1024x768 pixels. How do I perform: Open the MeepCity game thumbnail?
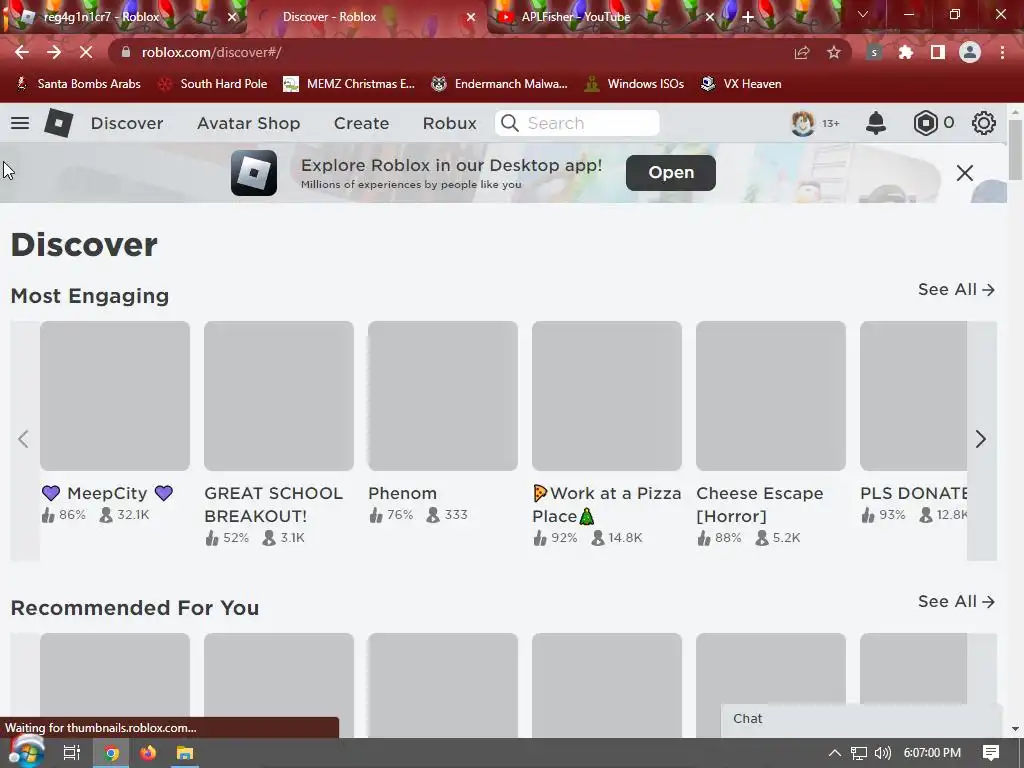click(x=115, y=395)
